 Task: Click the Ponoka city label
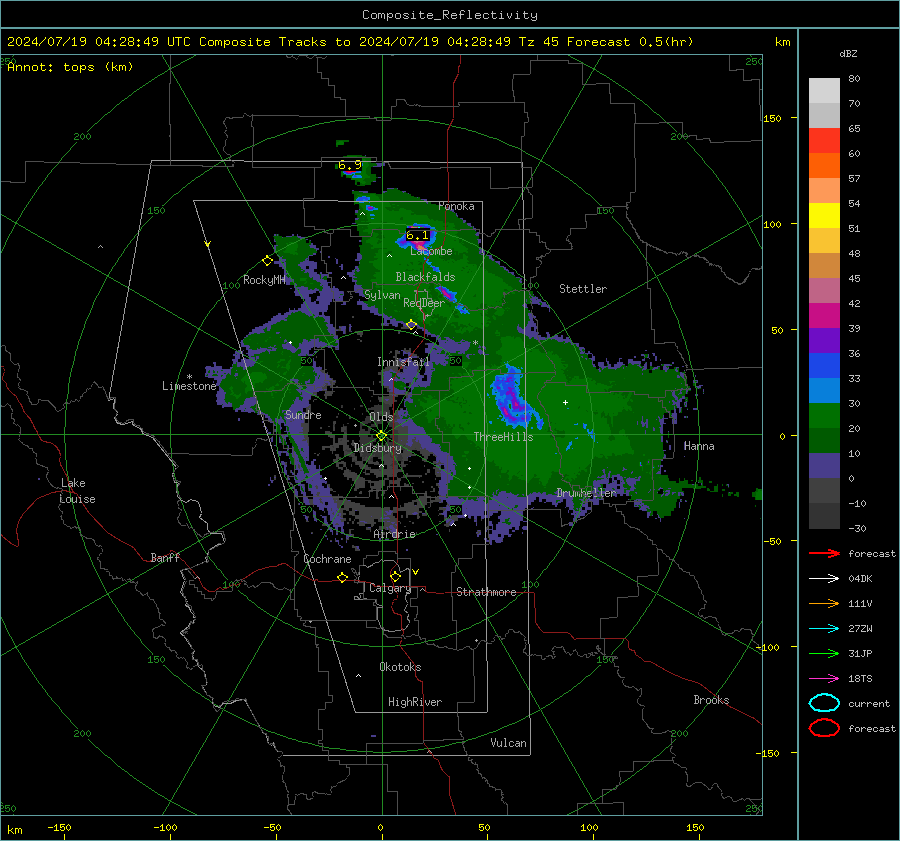456,206
